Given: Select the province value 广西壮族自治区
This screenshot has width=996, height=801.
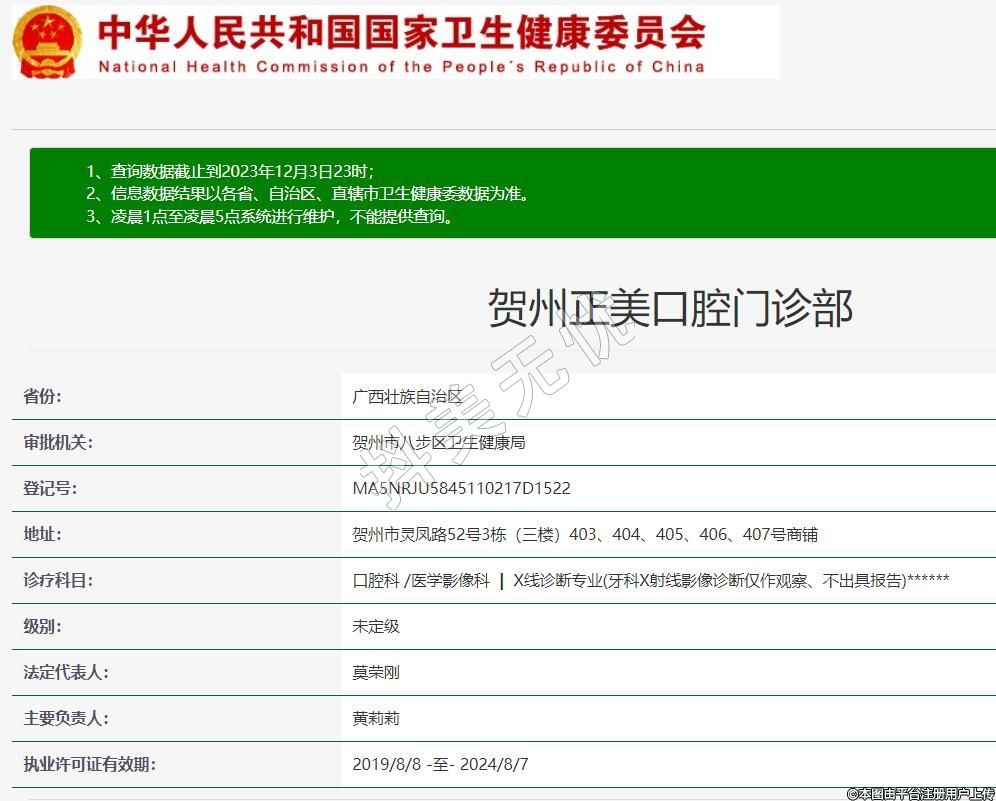Looking at the screenshot, I should pyautogui.click(x=408, y=397).
